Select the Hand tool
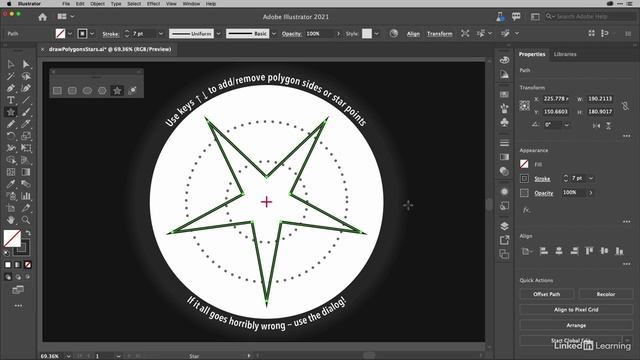The image size is (640, 360). pos(11,220)
